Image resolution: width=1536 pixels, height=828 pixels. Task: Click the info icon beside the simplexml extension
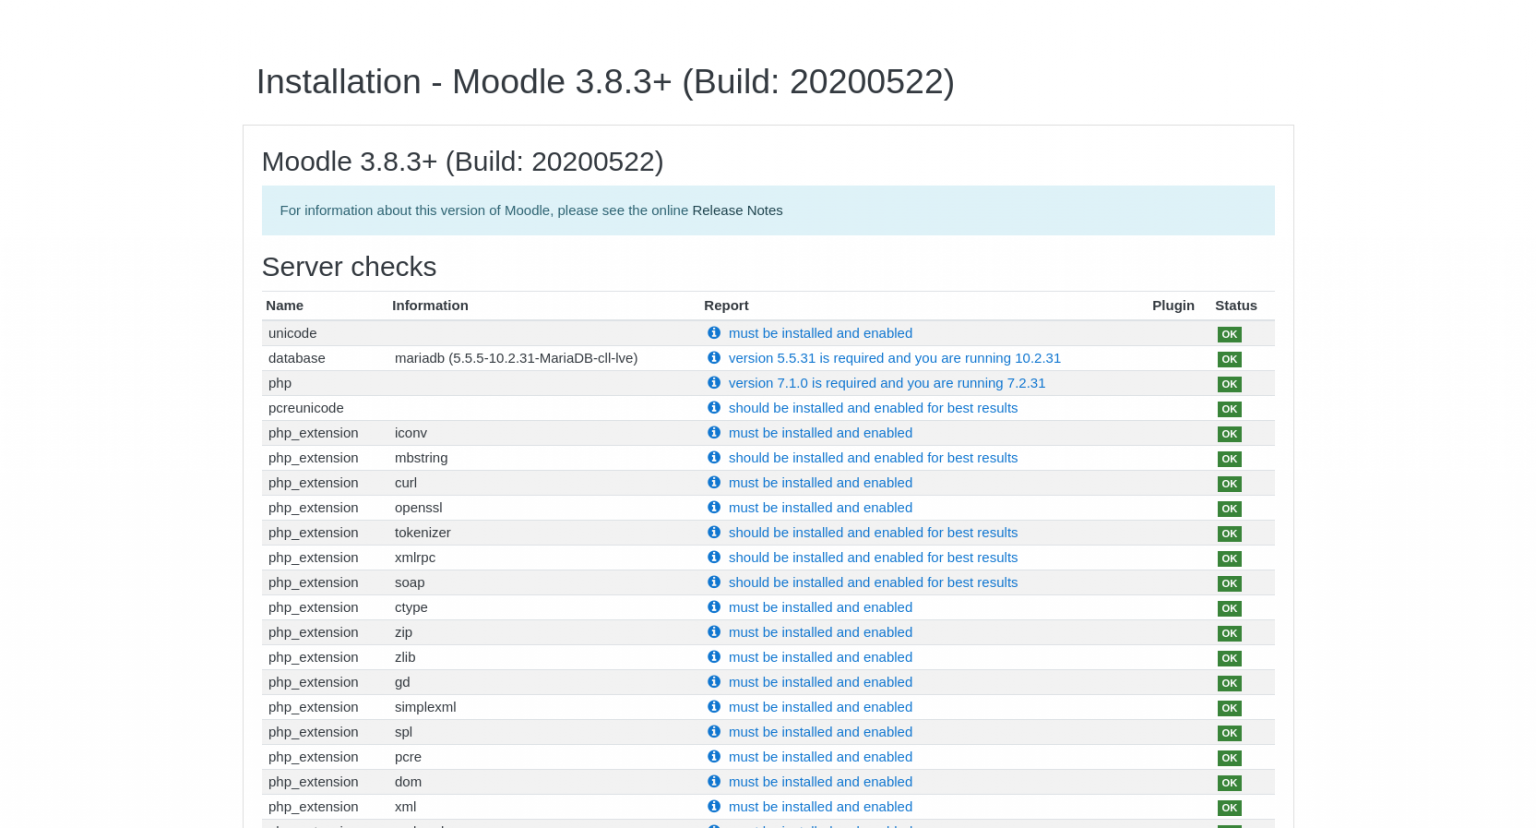(714, 707)
